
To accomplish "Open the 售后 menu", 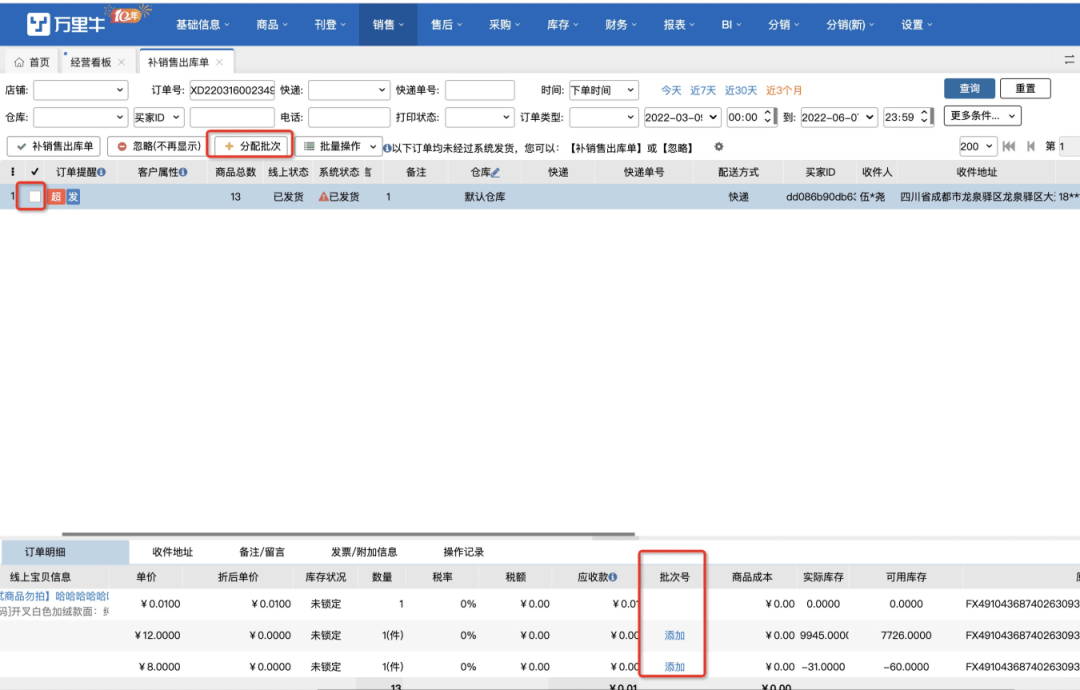I will point(446,25).
